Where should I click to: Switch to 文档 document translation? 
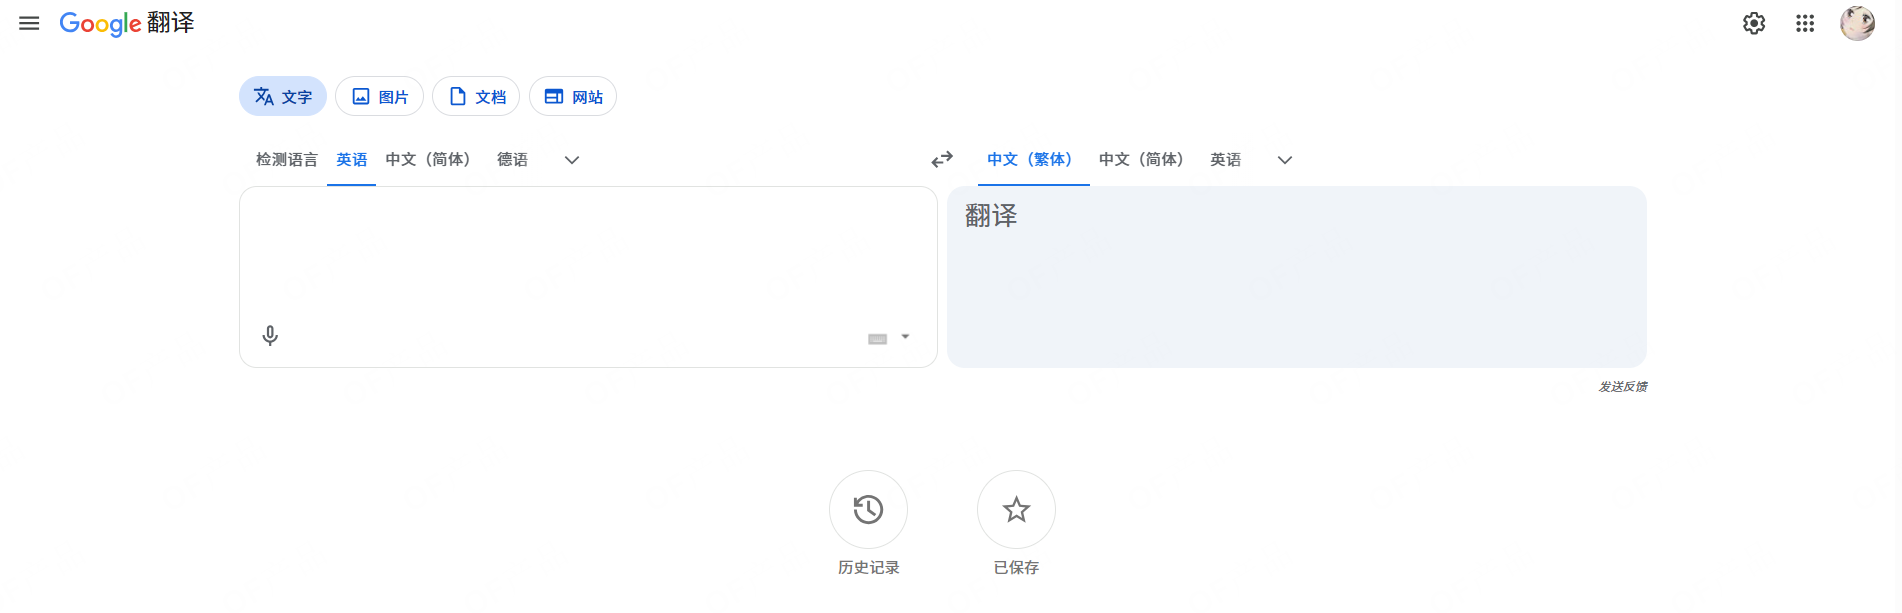point(476,96)
